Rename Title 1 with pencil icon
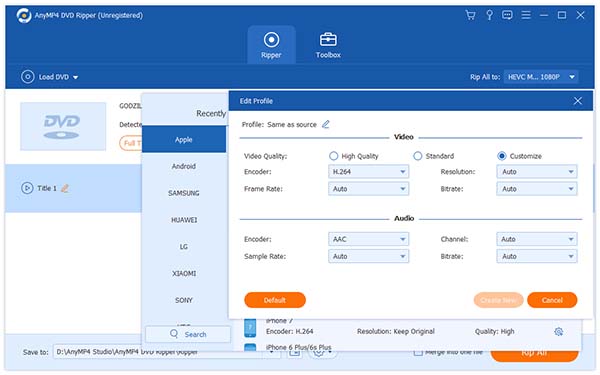The height and width of the screenshot is (375, 600). coord(65,188)
